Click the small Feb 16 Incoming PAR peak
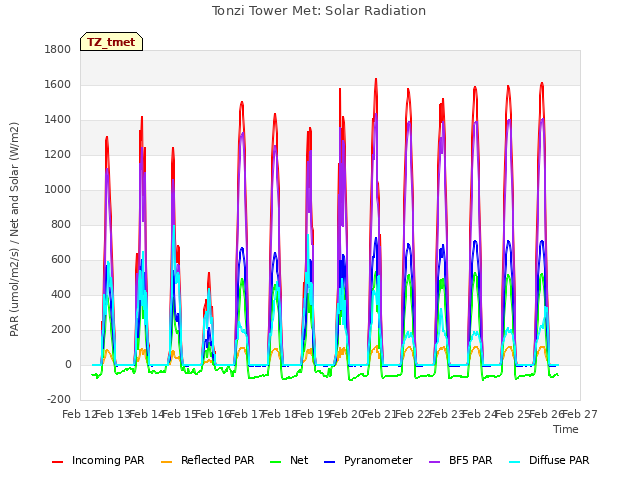 (209, 274)
